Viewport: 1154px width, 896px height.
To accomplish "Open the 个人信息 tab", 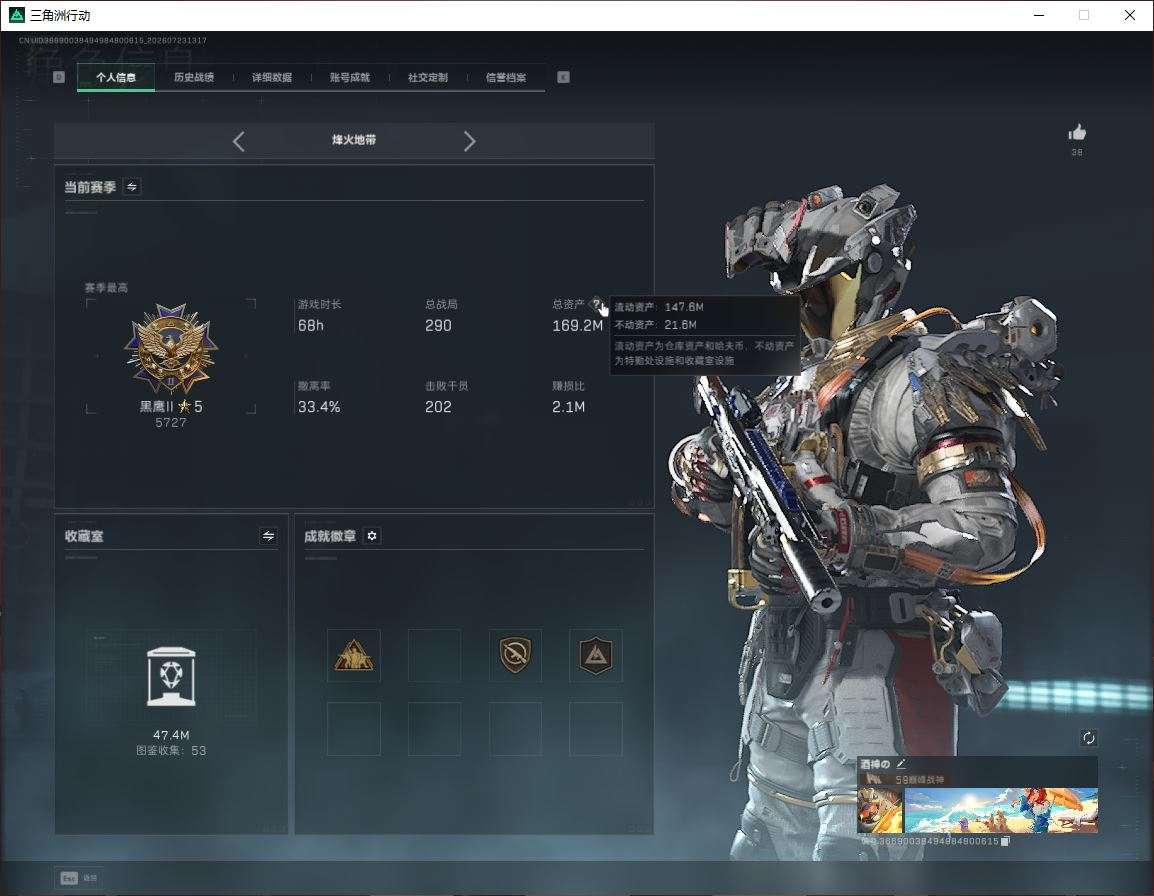I will [116, 77].
